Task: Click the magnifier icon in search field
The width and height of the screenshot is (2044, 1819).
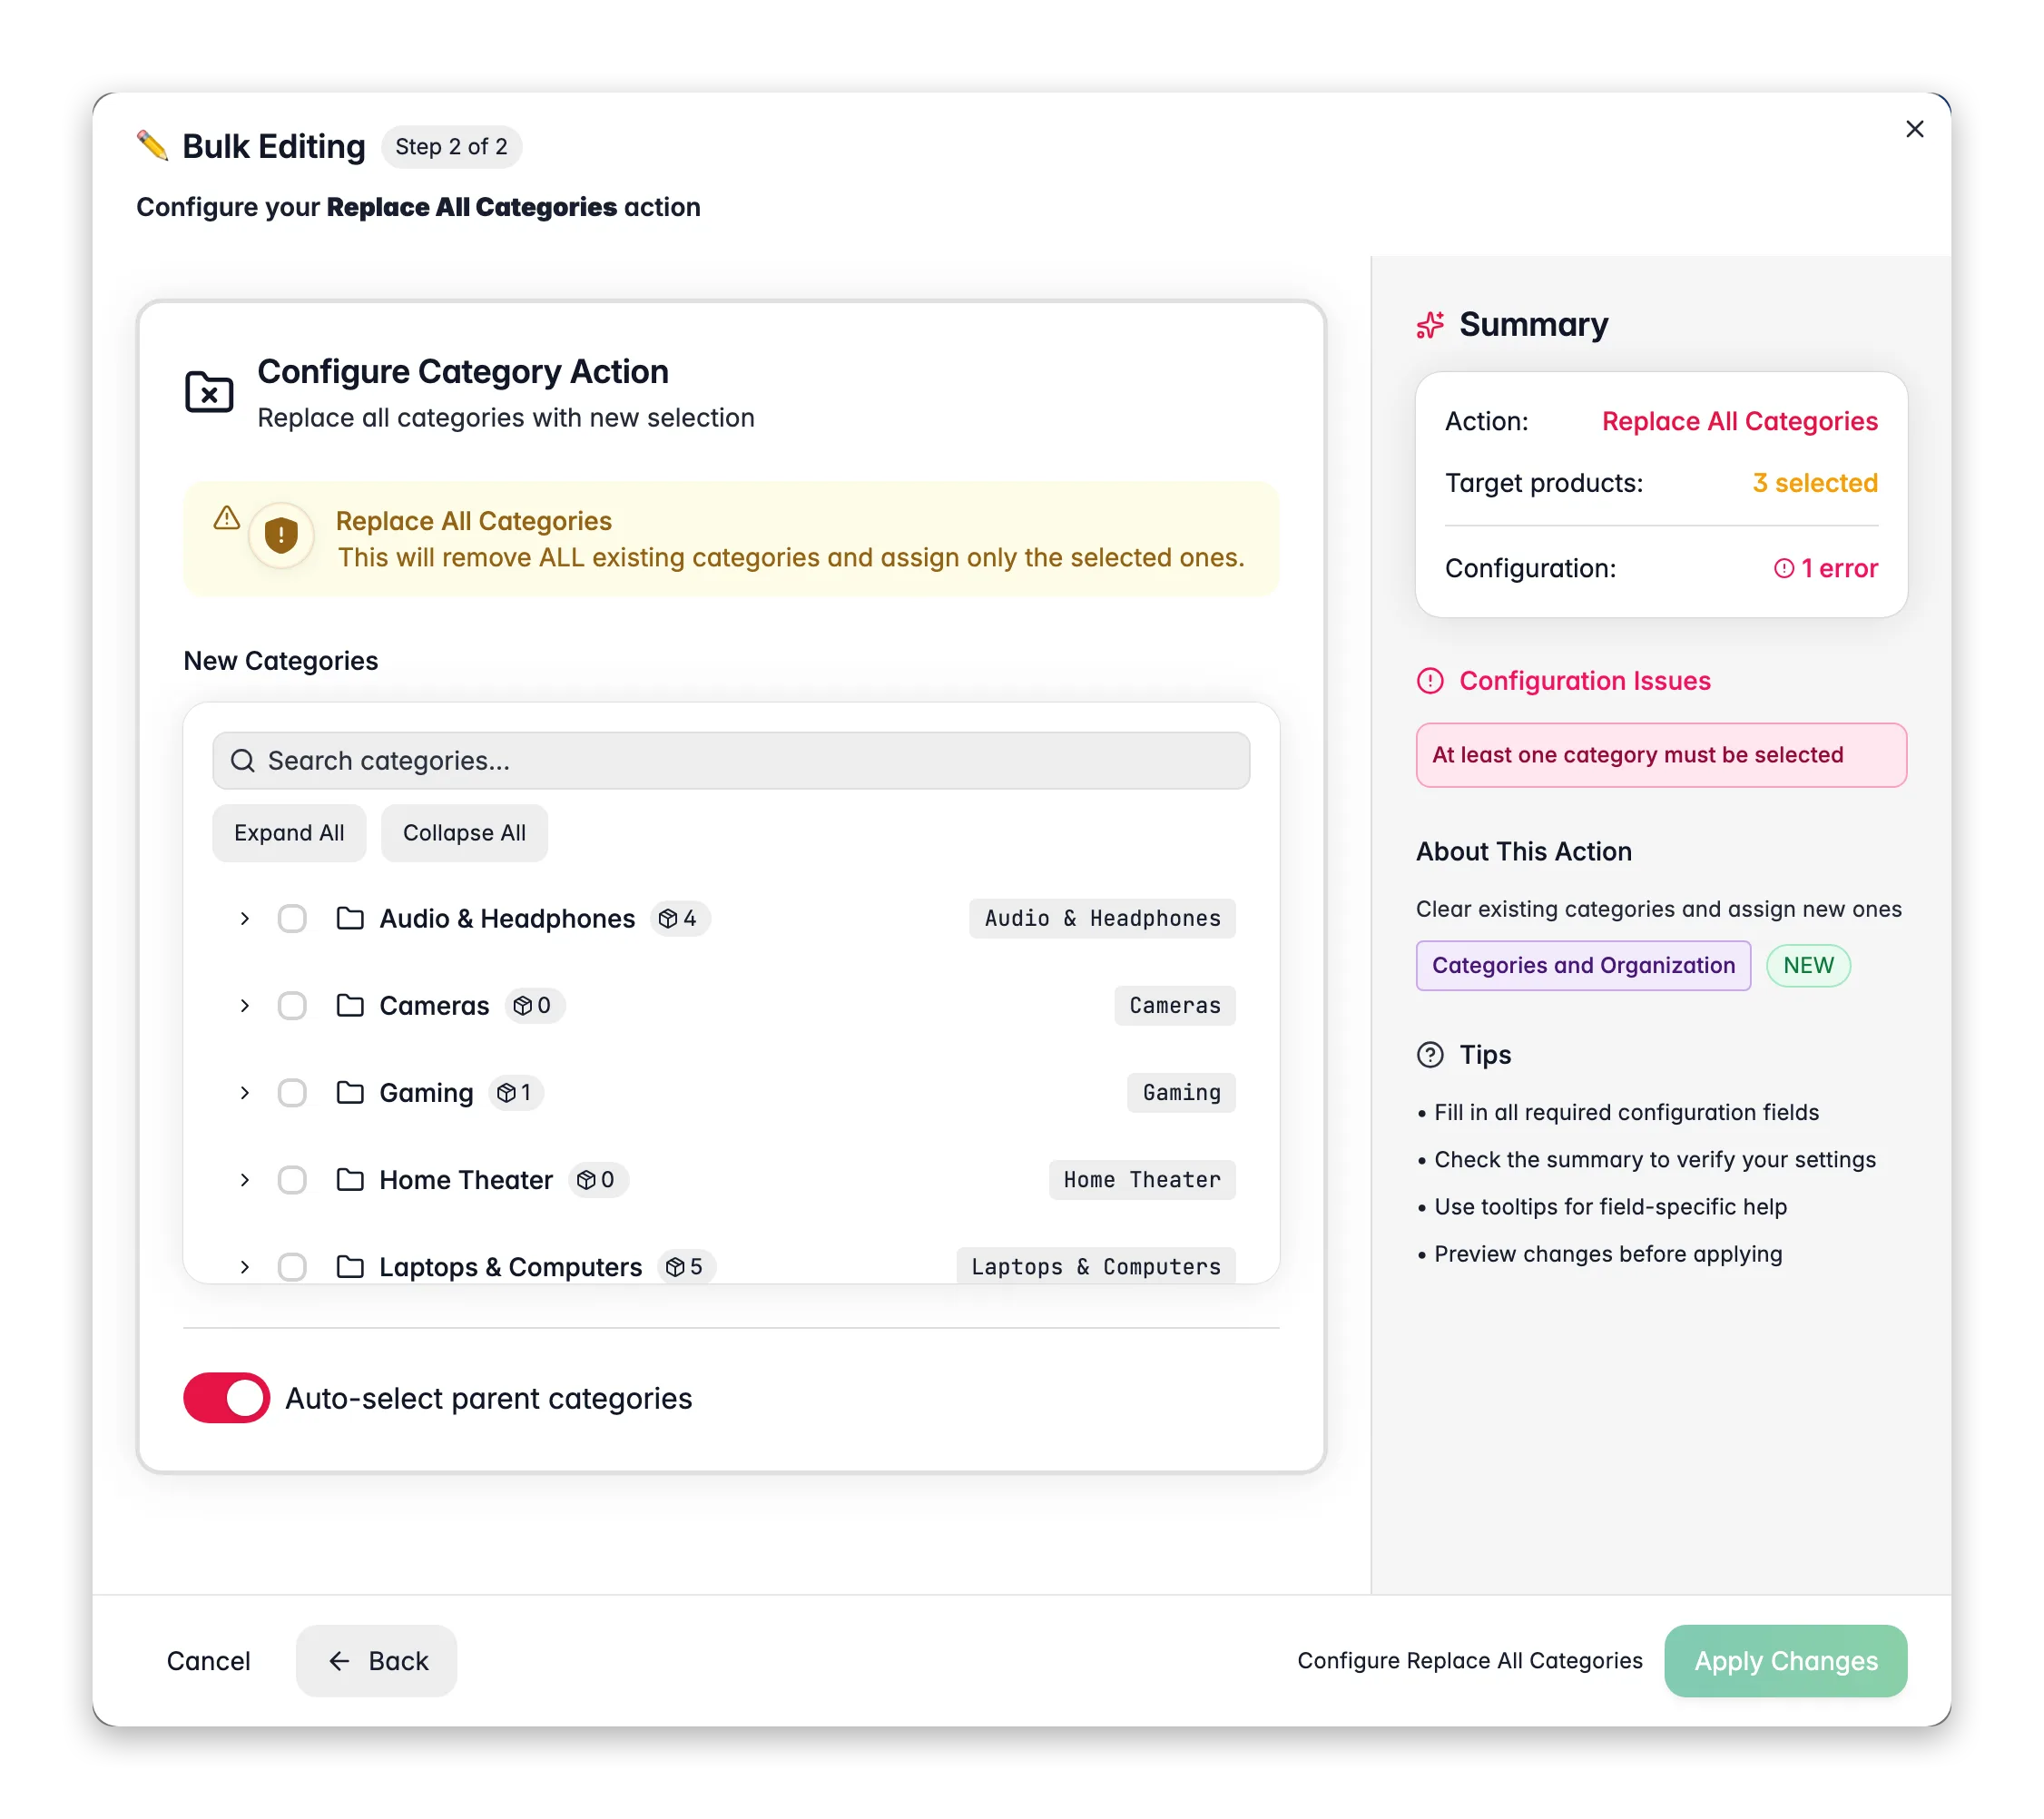Action: [243, 761]
